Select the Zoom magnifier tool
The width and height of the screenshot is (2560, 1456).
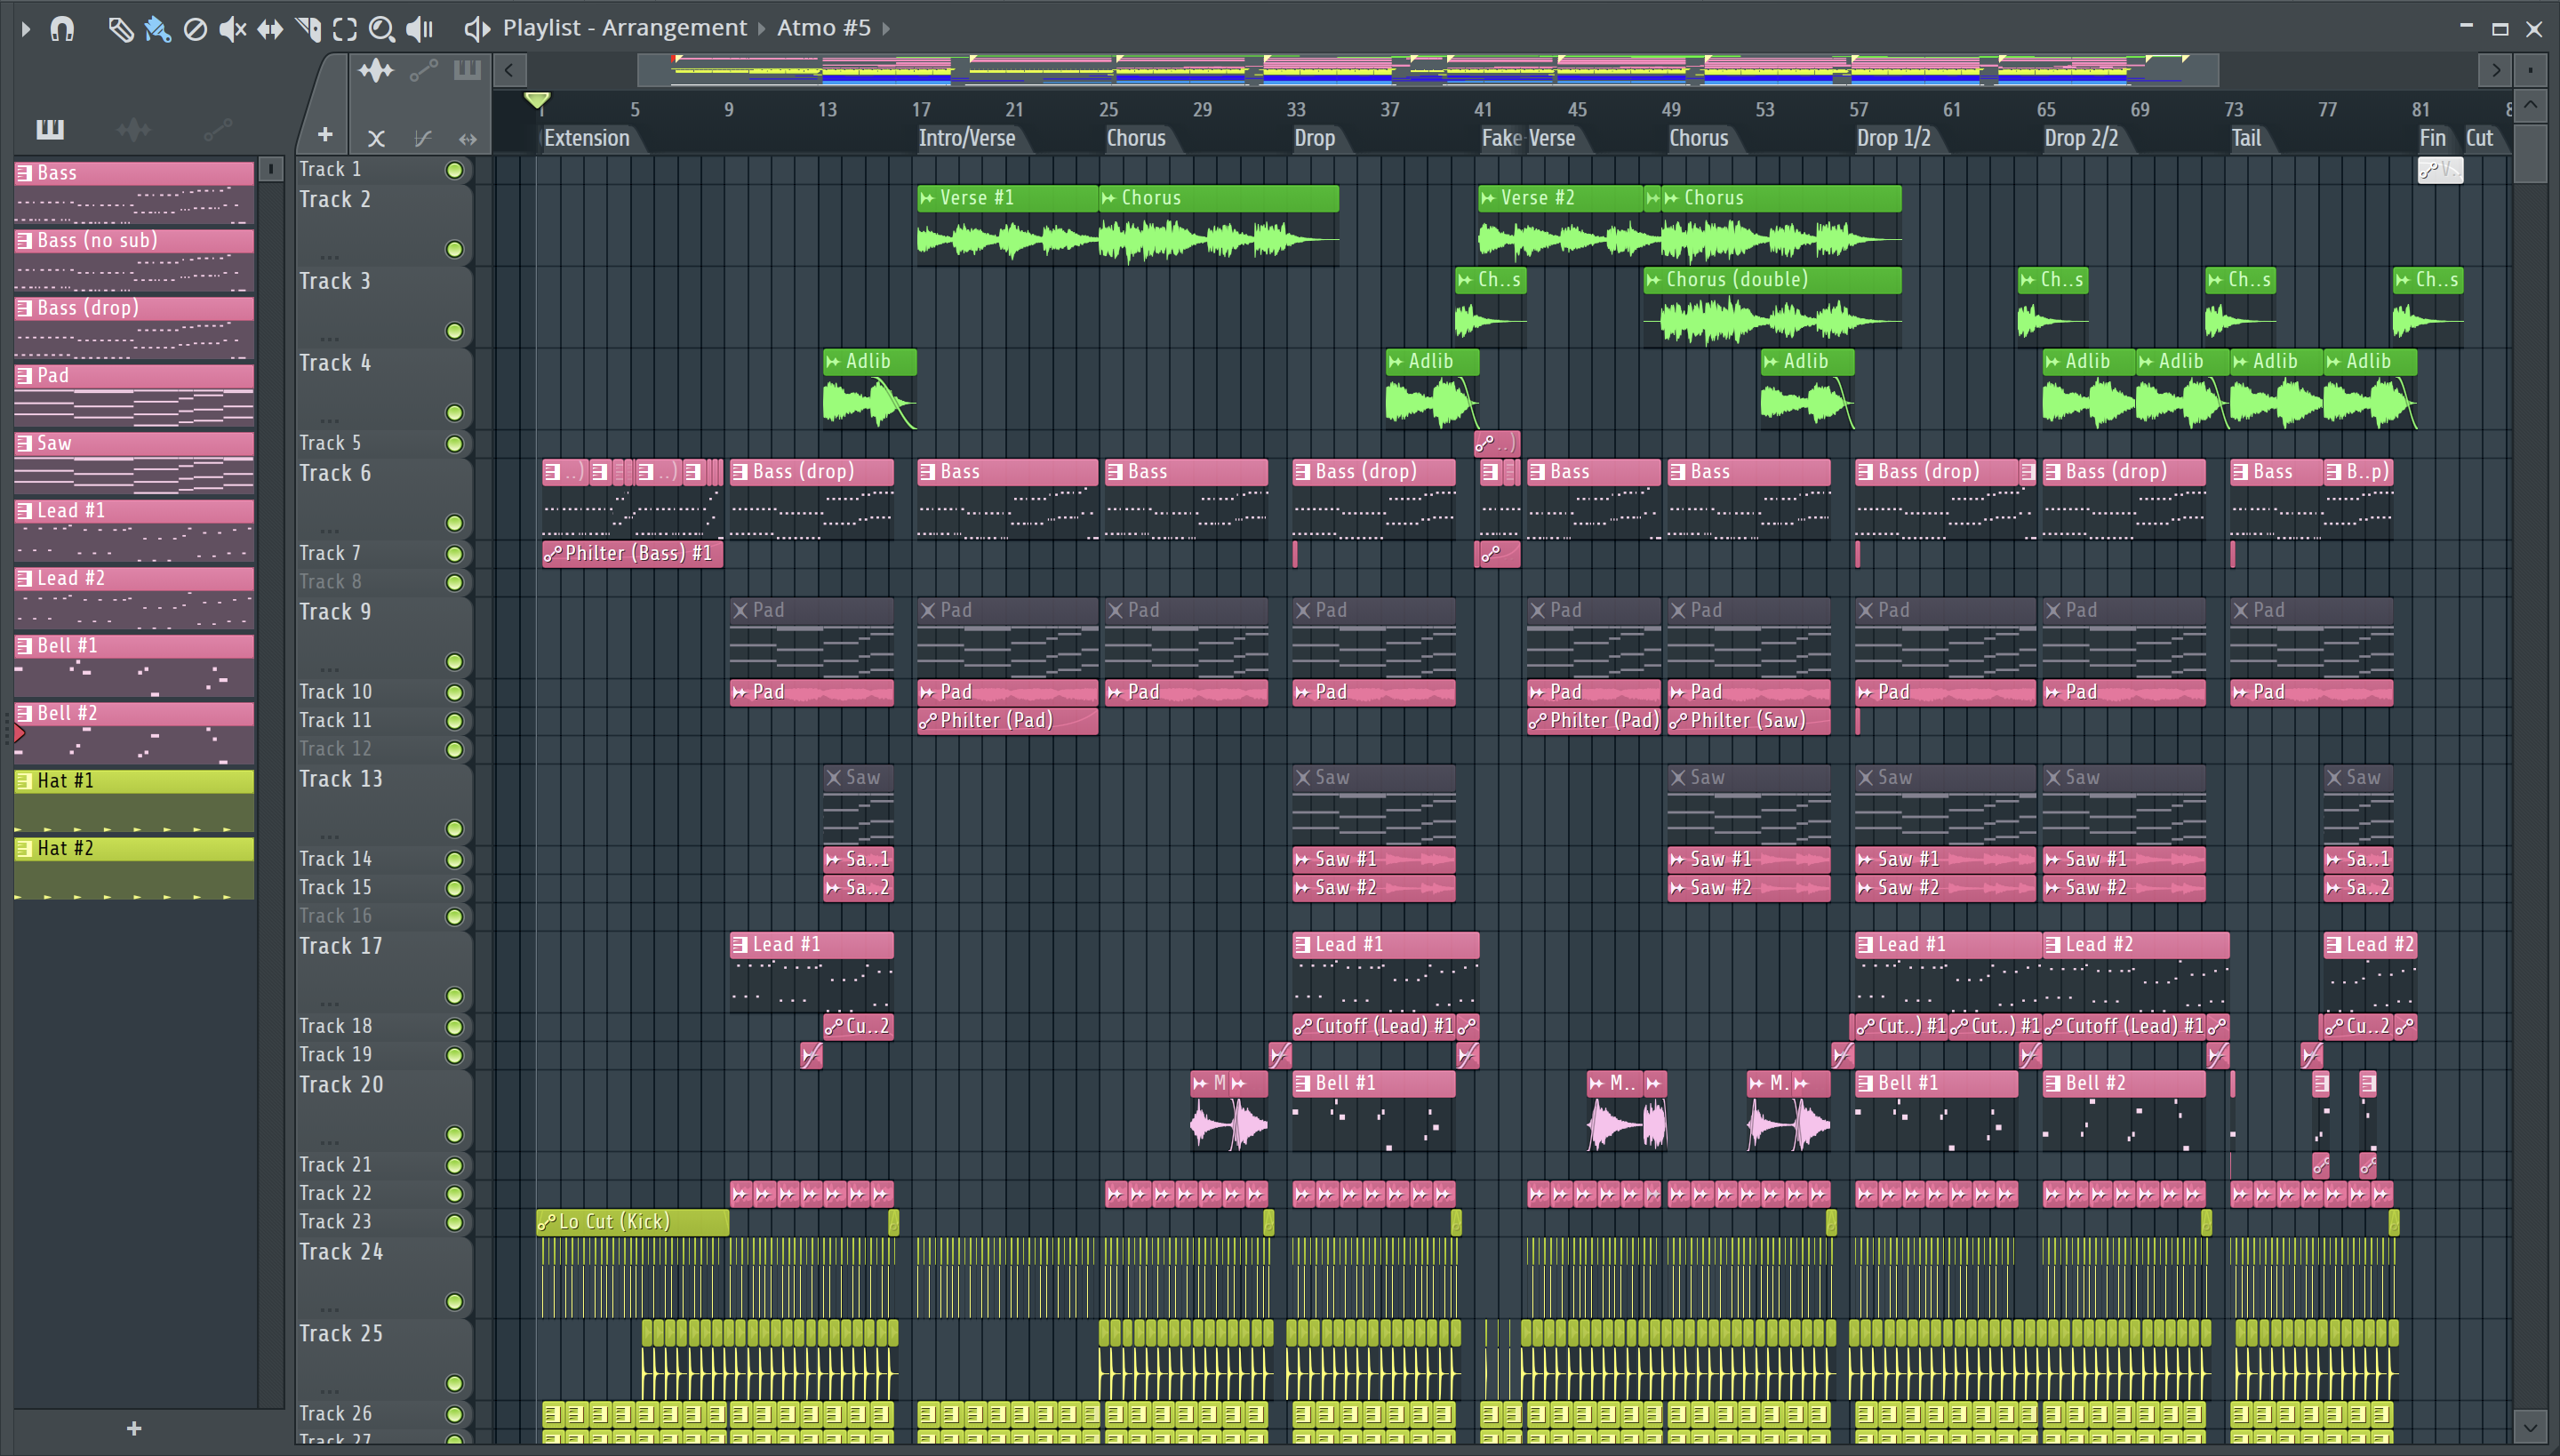point(381,29)
